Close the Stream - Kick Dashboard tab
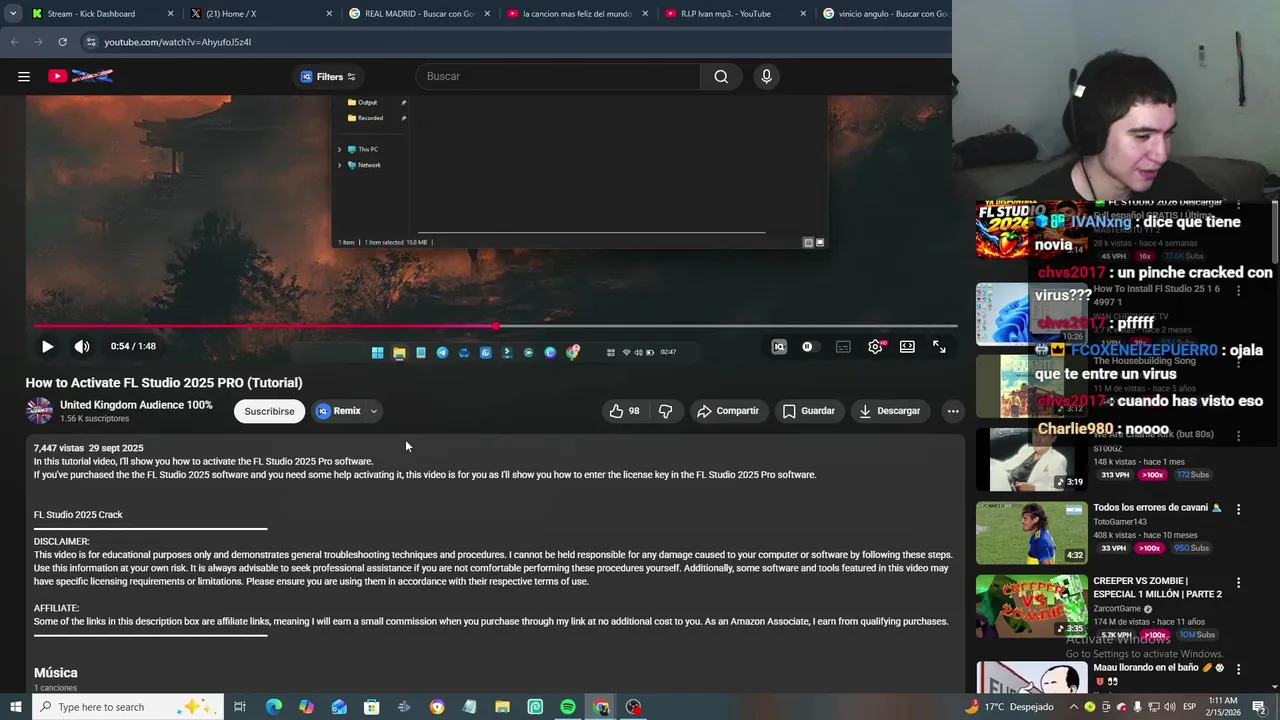The width and height of the screenshot is (1280, 720). click(170, 14)
